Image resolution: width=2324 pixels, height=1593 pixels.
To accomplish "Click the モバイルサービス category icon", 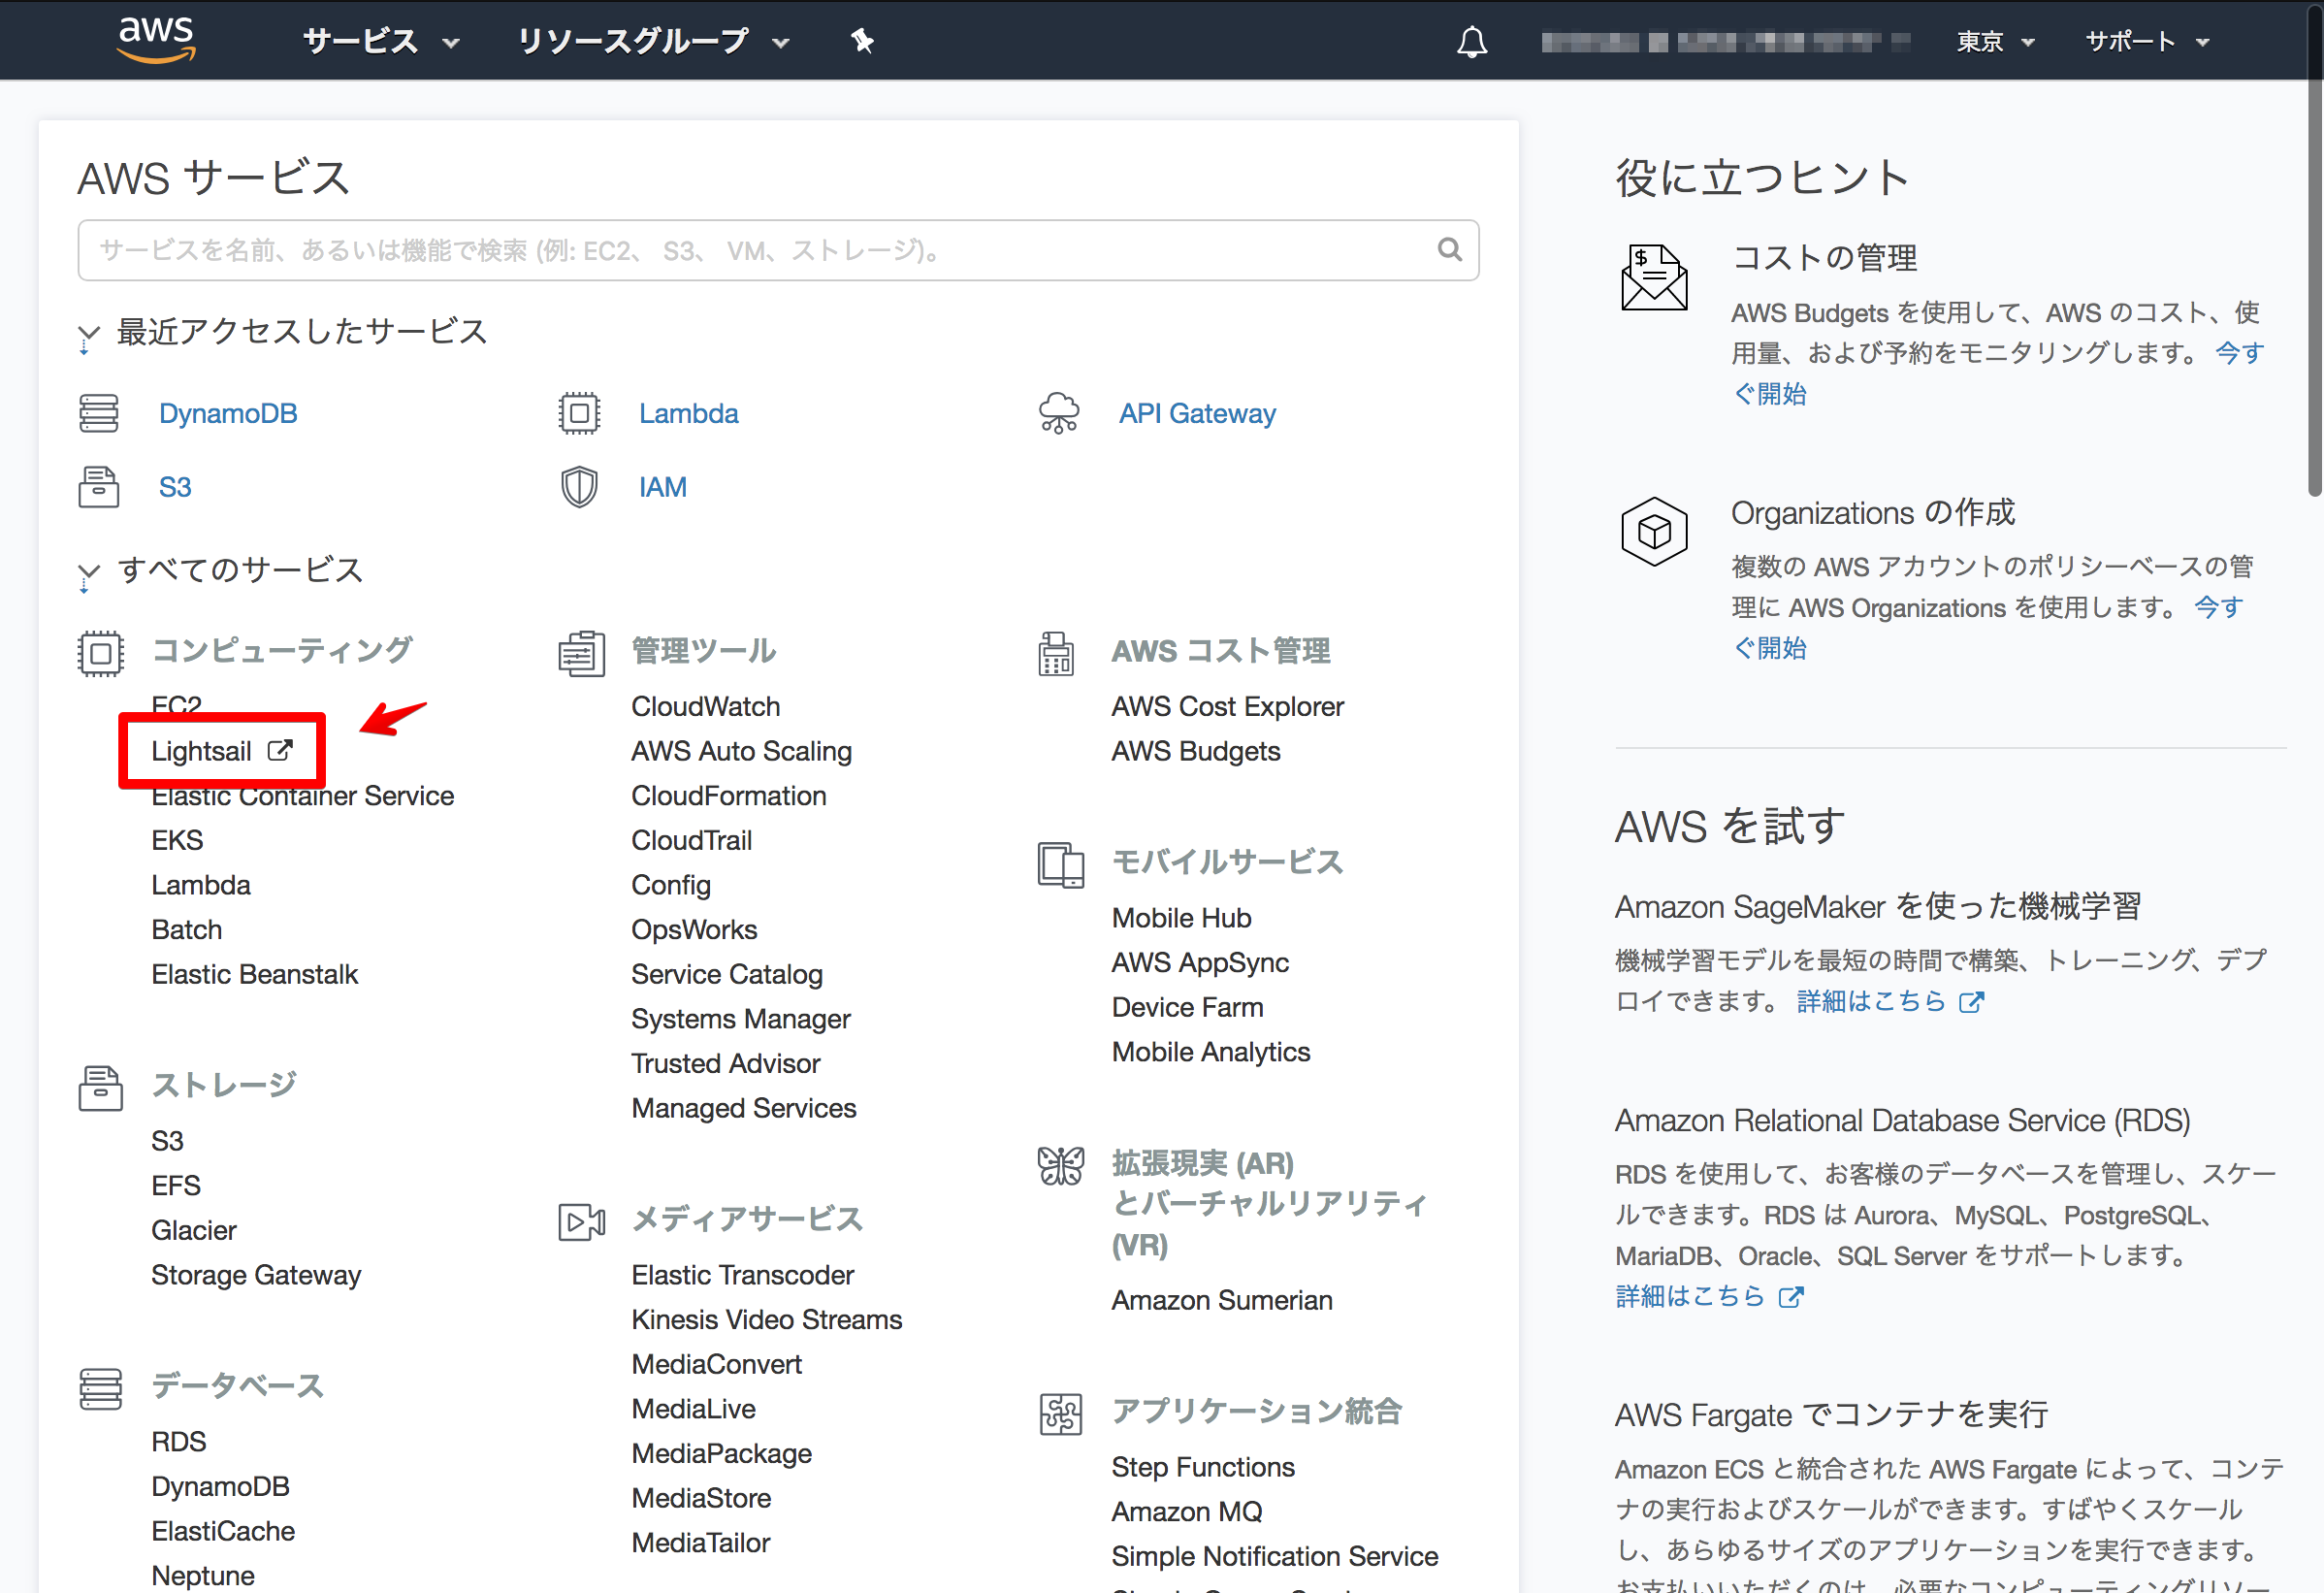I will click(1061, 865).
